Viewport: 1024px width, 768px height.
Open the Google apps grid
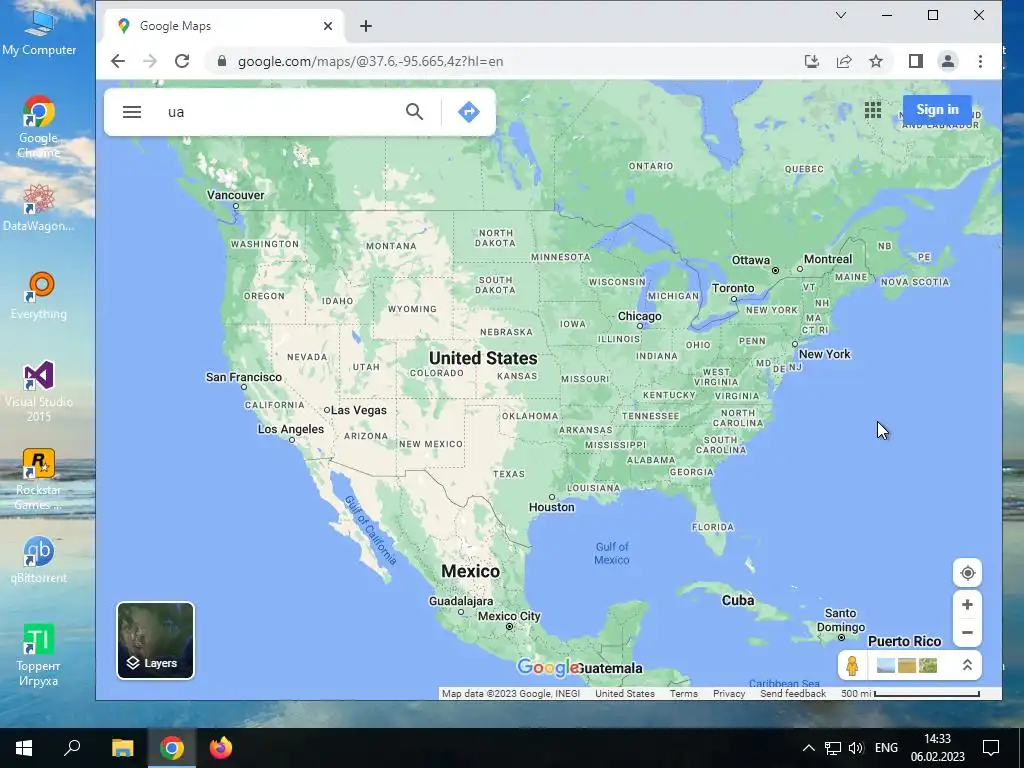pyautogui.click(x=872, y=110)
